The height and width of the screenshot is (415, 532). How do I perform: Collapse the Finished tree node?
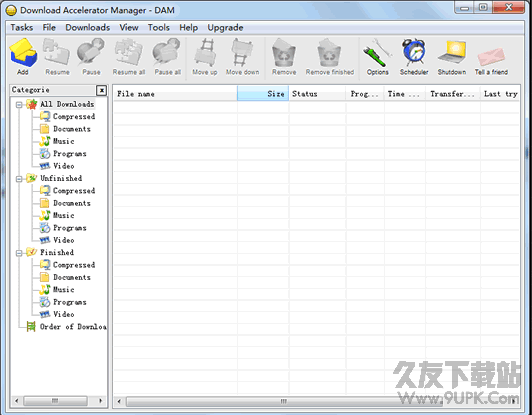pos(19,253)
